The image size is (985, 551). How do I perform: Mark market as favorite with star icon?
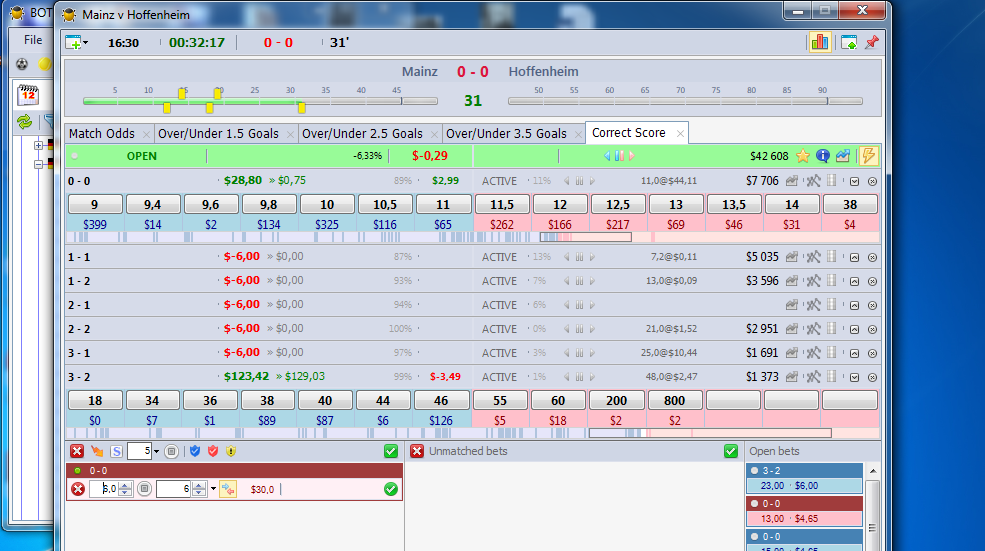(x=803, y=156)
